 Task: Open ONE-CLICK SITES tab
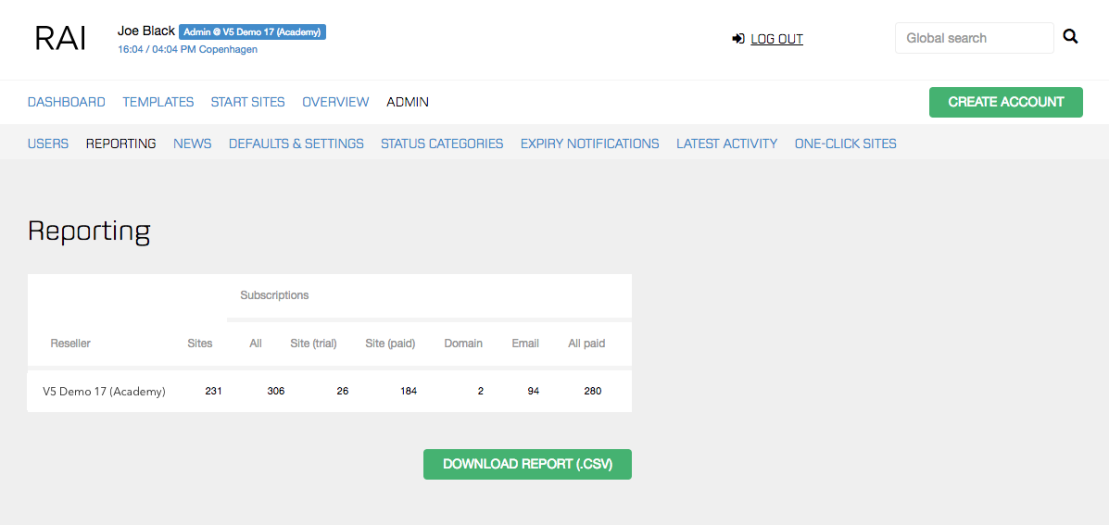pos(845,144)
